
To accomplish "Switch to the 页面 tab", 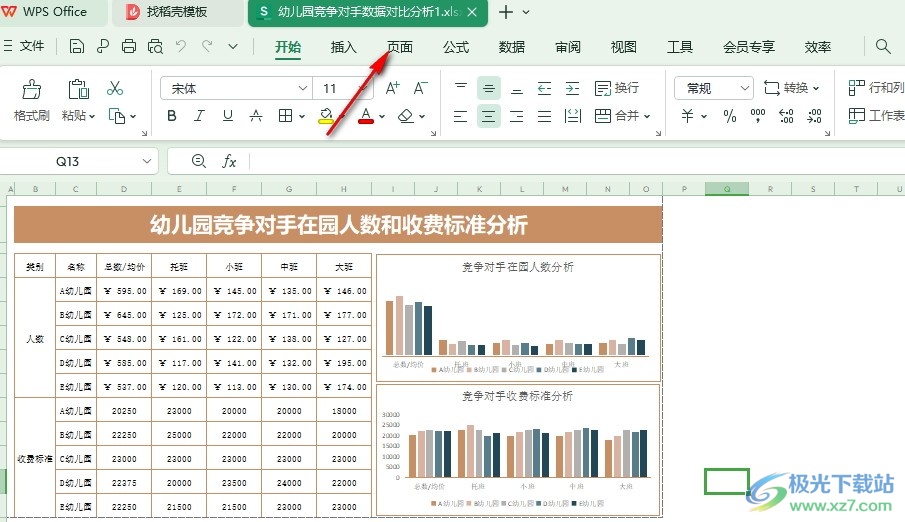I will click(399, 47).
